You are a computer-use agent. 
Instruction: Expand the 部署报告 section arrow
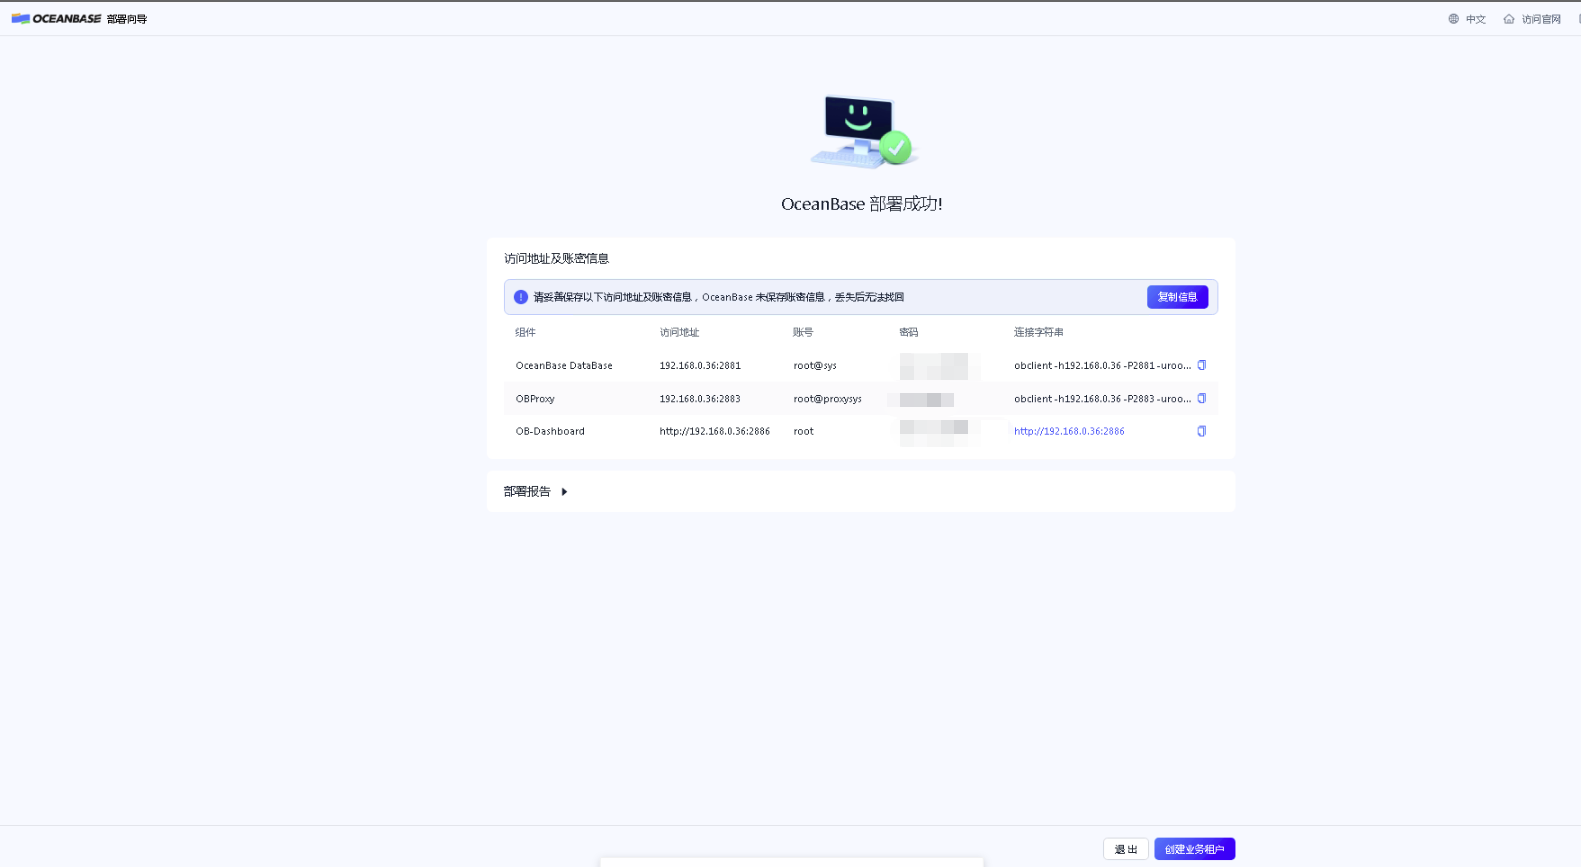pos(564,492)
